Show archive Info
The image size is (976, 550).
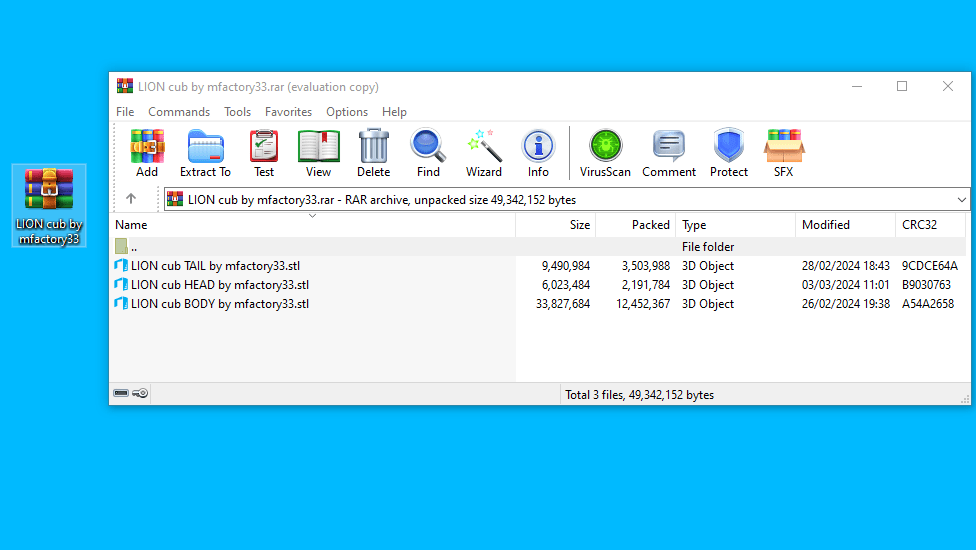point(538,153)
